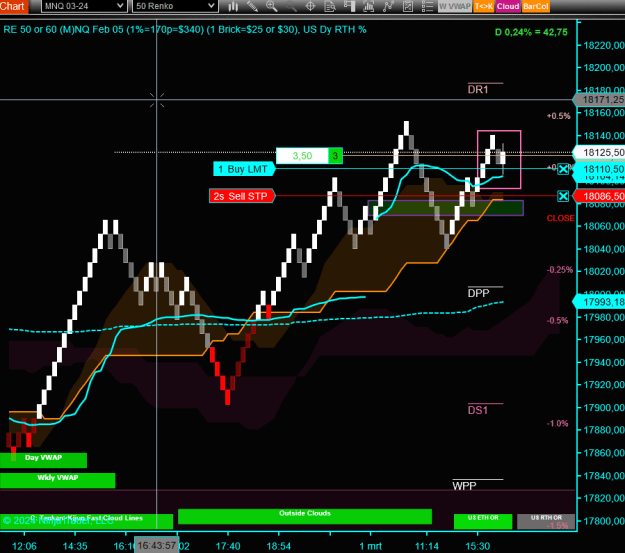Screen dimensions: 625x553
Task: Toggle the Day VWAP green button
Action: [x=43, y=460]
